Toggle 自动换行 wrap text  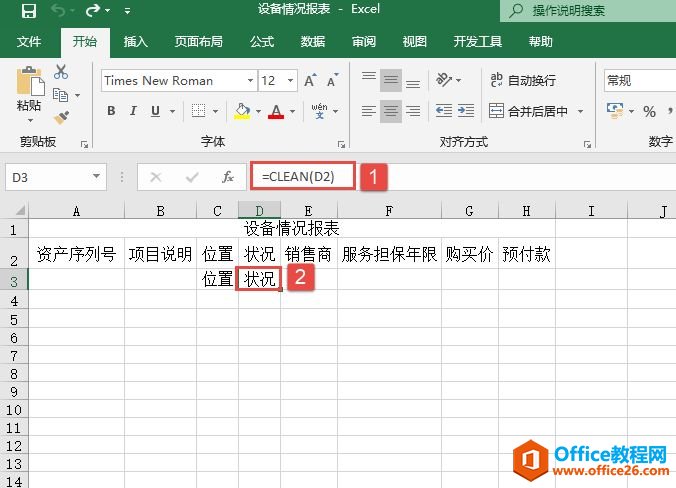(x=523, y=80)
